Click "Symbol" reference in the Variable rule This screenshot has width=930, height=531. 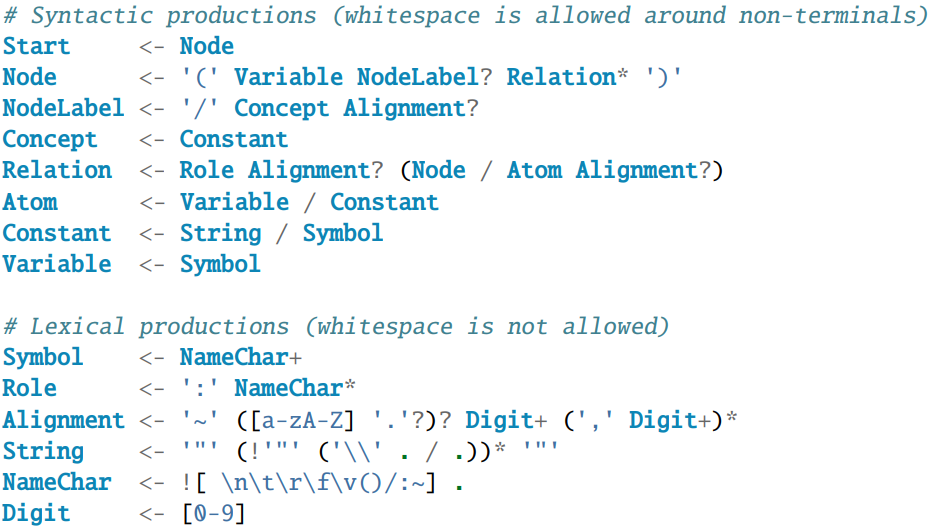click(220, 264)
